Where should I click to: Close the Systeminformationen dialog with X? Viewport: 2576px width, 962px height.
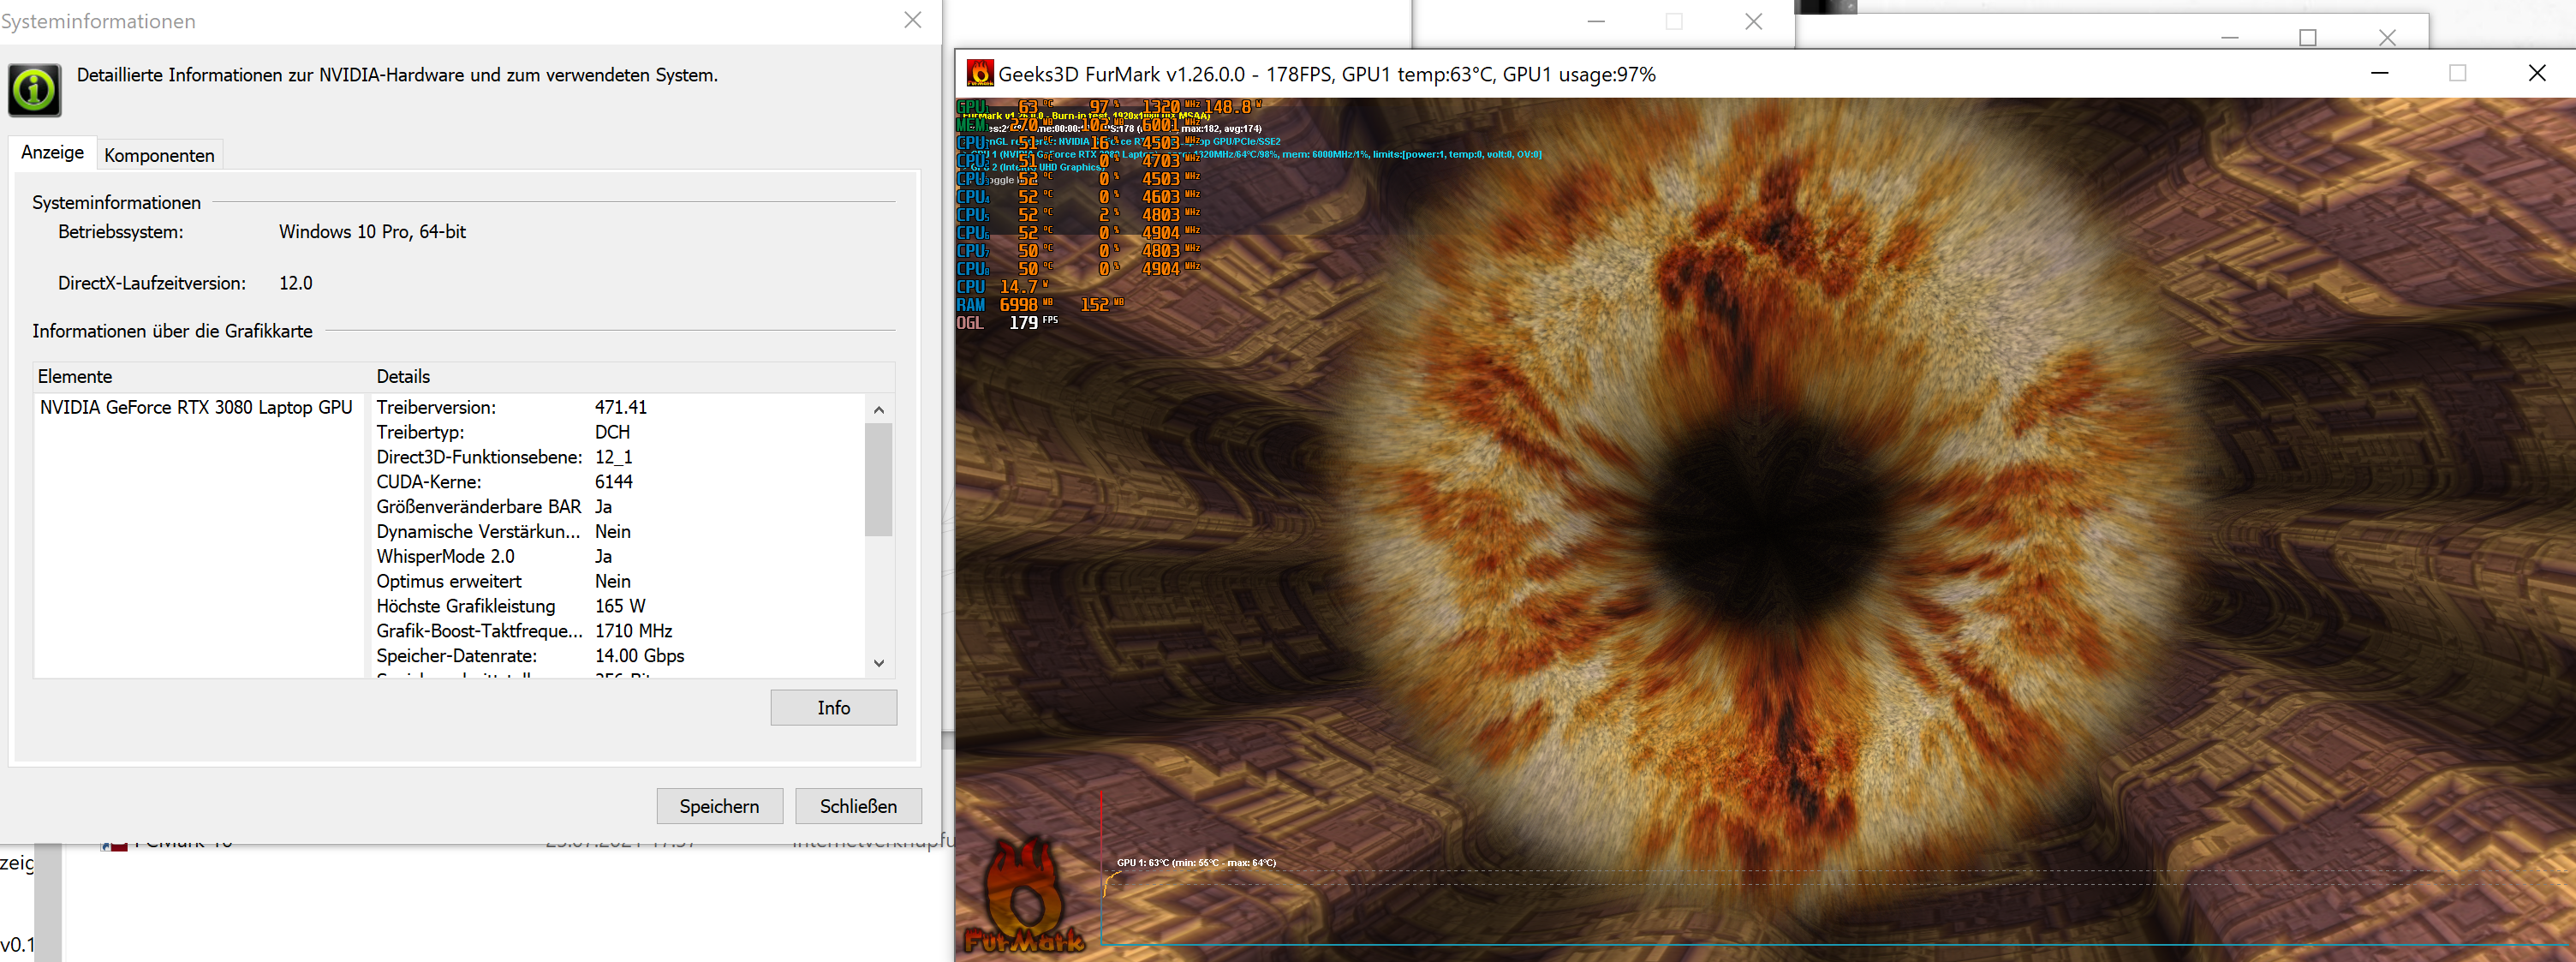tap(912, 21)
